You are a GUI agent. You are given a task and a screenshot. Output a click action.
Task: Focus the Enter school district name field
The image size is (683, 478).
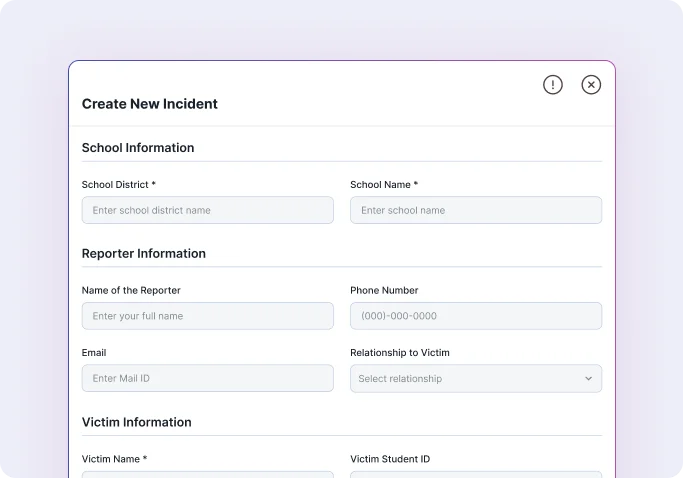point(208,210)
